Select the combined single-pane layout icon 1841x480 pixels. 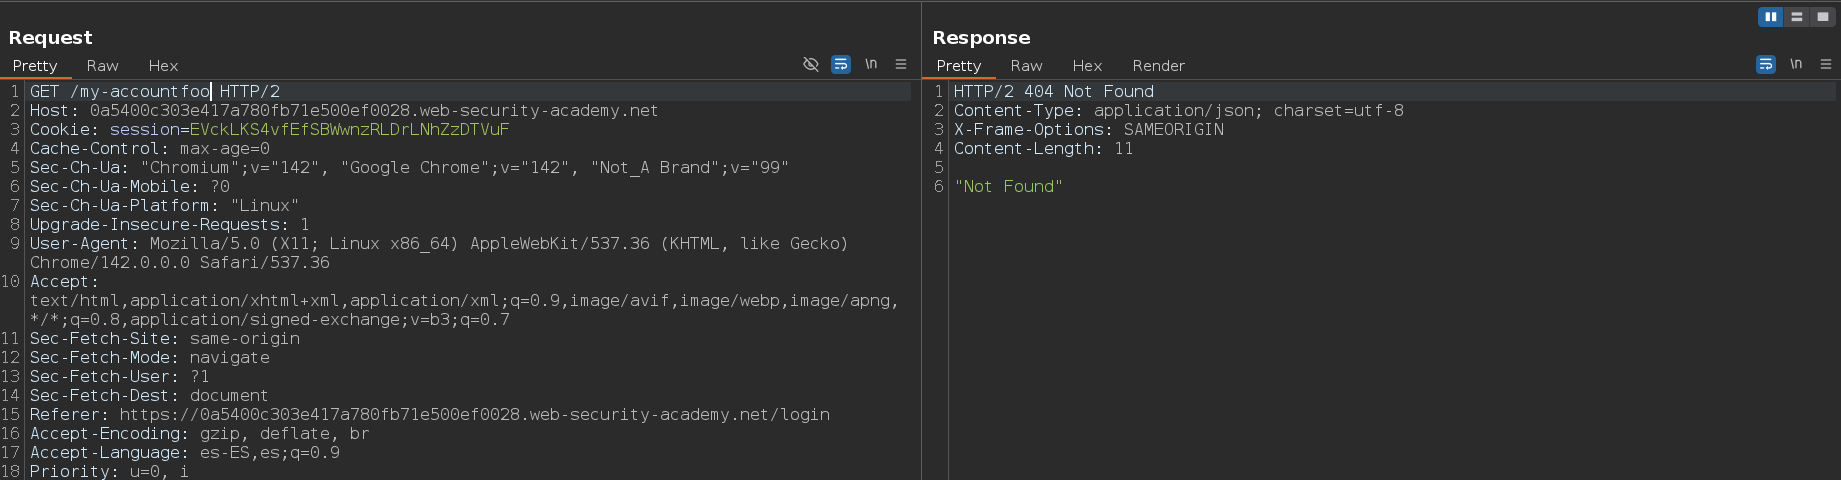point(1823,17)
